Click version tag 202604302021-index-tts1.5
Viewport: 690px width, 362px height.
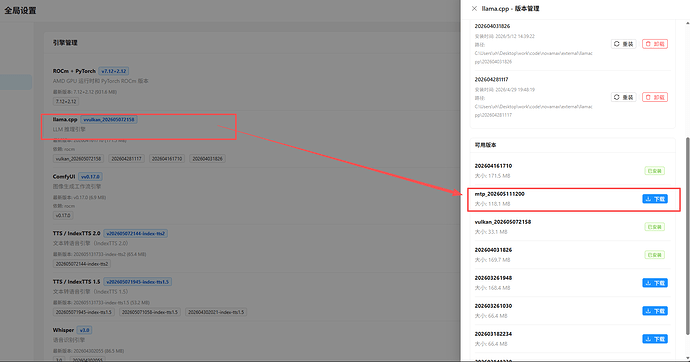coord(216,312)
